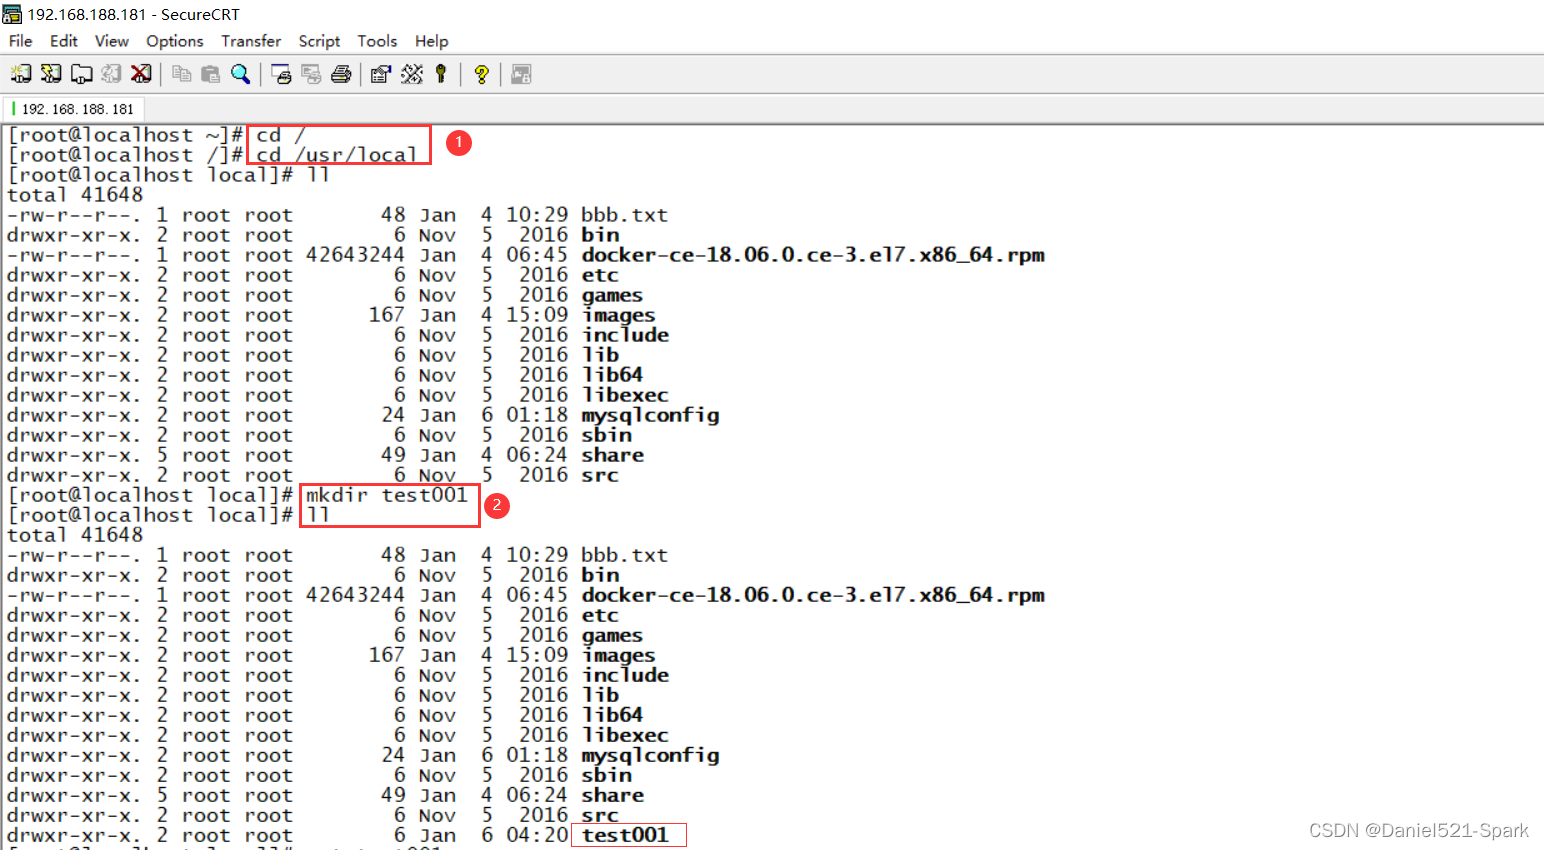
Task: Click the yellow question mark Help icon
Action: coord(481,74)
